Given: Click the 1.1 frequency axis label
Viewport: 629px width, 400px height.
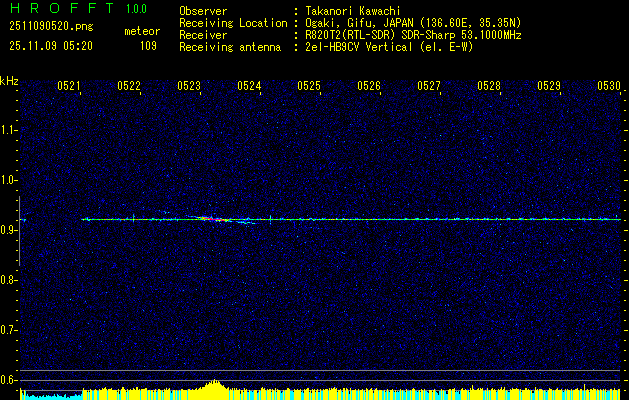Looking at the screenshot, I should click(x=9, y=130).
